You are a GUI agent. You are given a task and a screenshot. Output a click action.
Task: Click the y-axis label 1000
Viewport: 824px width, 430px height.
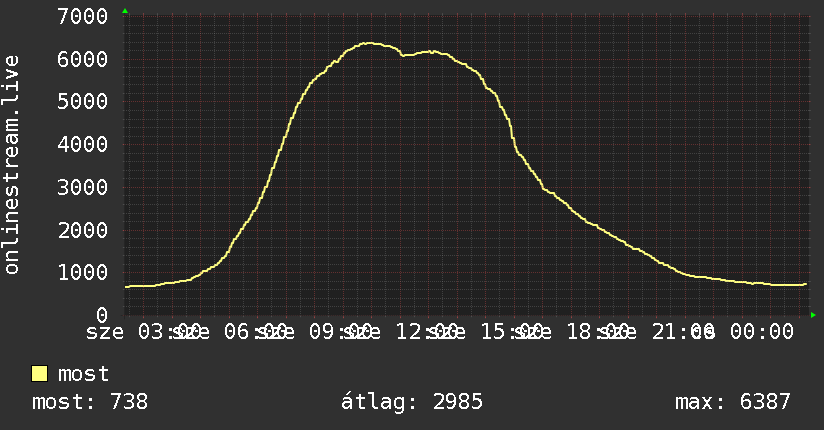(x=83, y=272)
